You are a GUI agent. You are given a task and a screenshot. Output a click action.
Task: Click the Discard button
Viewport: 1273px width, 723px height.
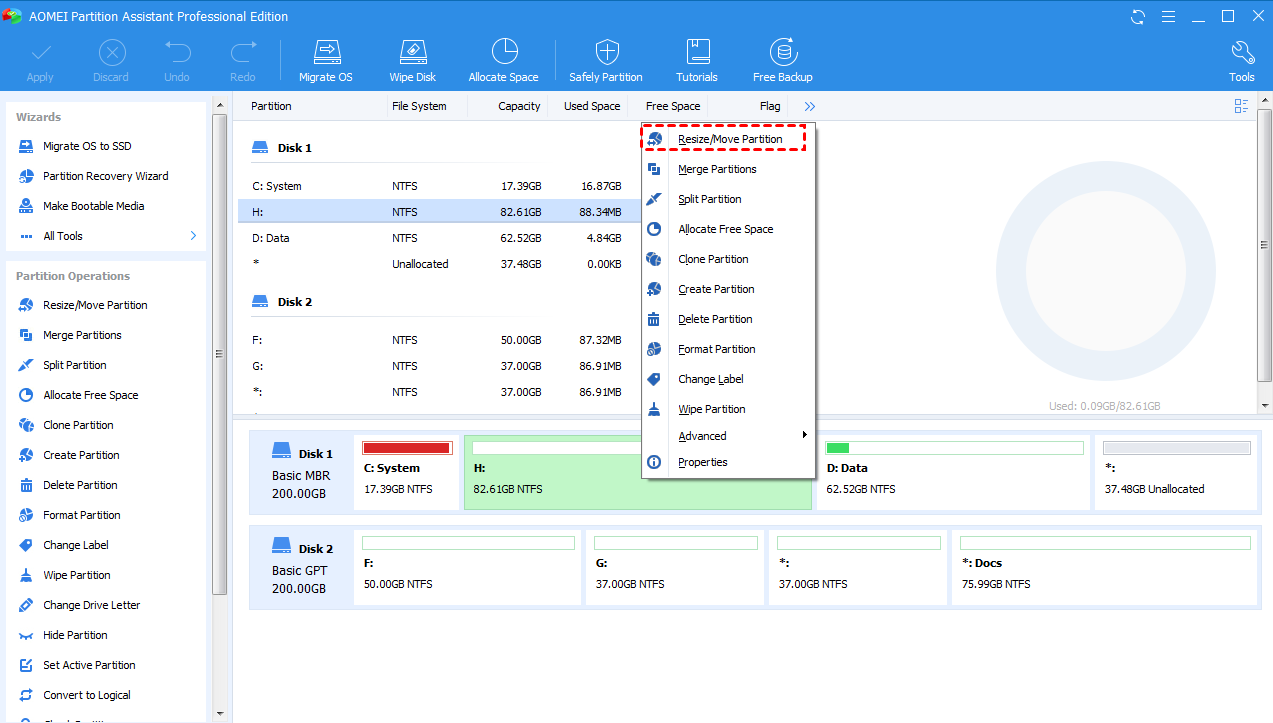click(111, 58)
